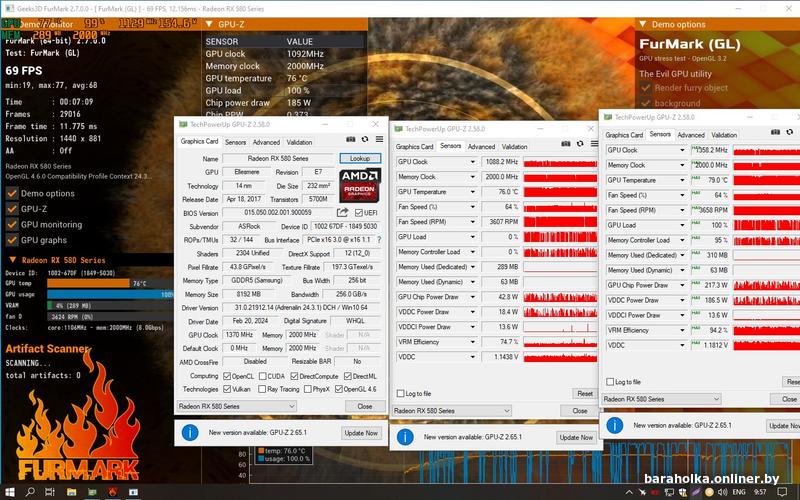Toggle GPU monitoring checkbox in FurMark
Screen dimensions: 800x500
pyautogui.click(x=12, y=224)
